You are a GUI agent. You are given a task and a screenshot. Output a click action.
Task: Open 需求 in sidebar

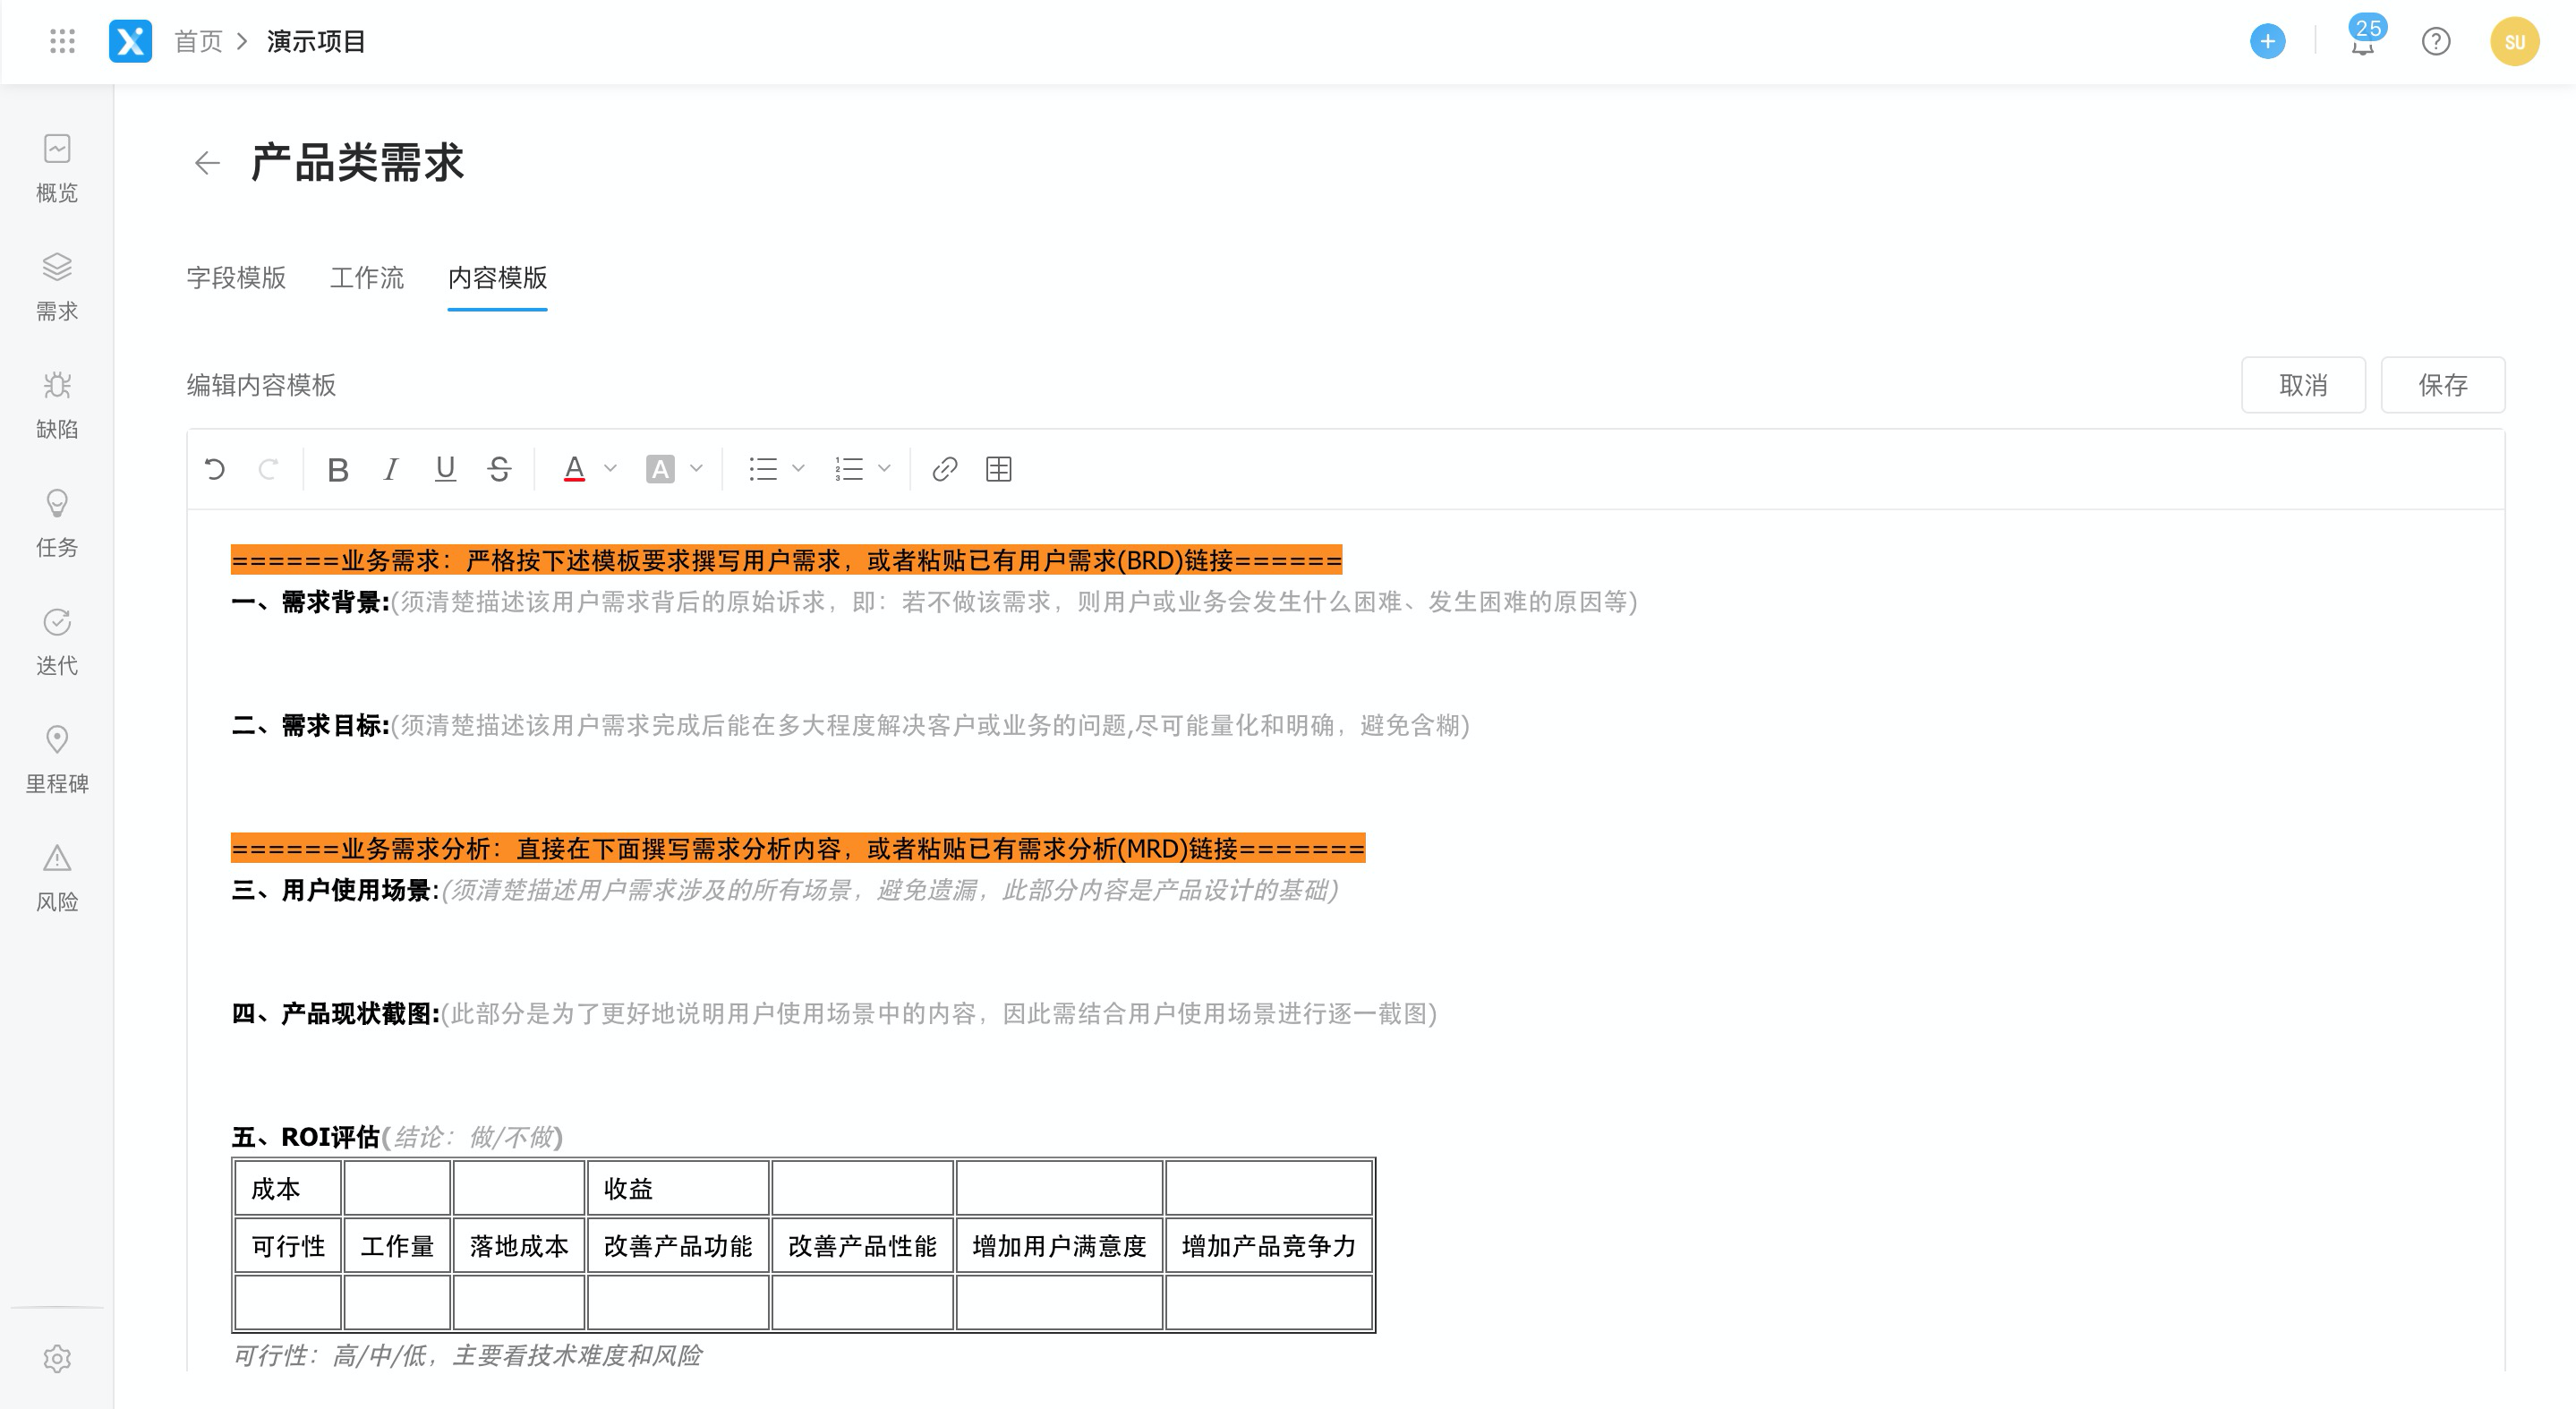point(57,287)
